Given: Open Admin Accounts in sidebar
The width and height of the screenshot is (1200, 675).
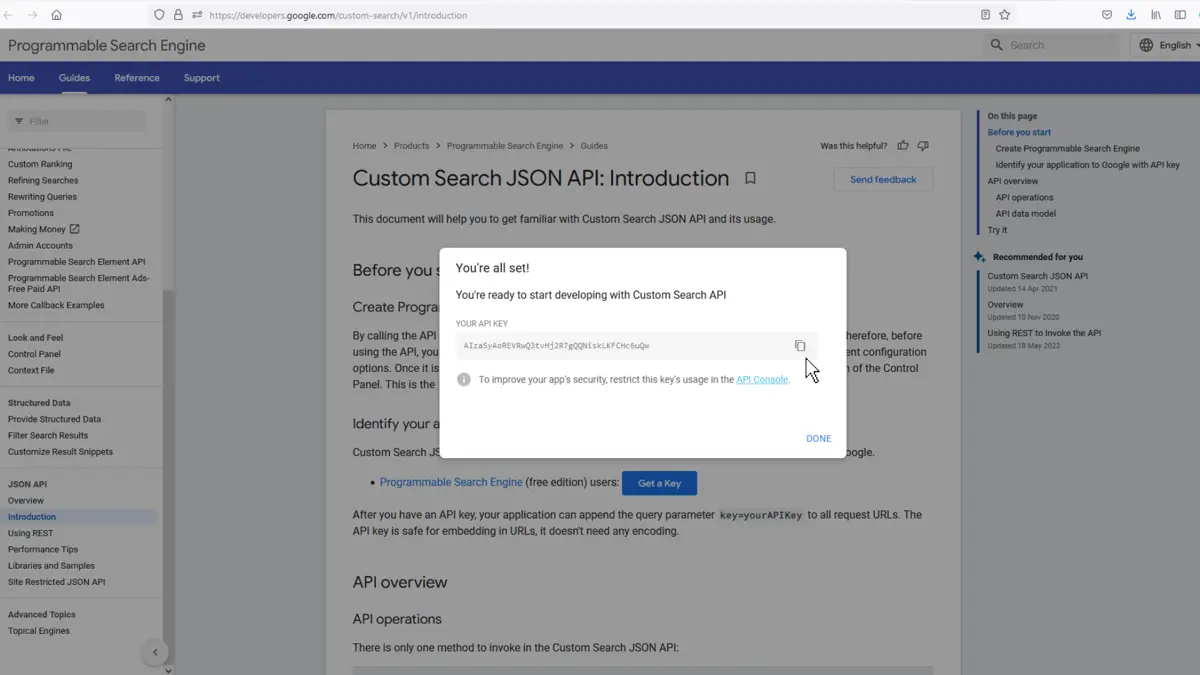Looking at the screenshot, I should pos(40,245).
